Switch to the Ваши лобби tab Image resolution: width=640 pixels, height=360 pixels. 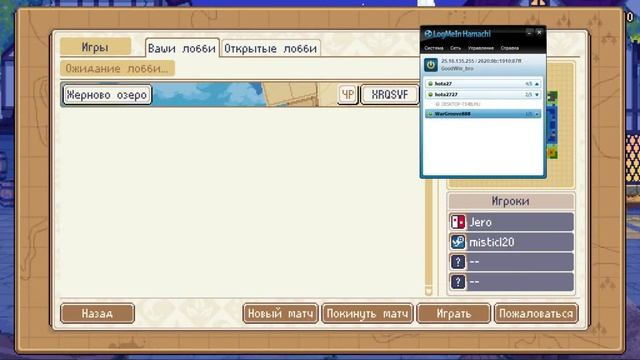[x=182, y=48]
